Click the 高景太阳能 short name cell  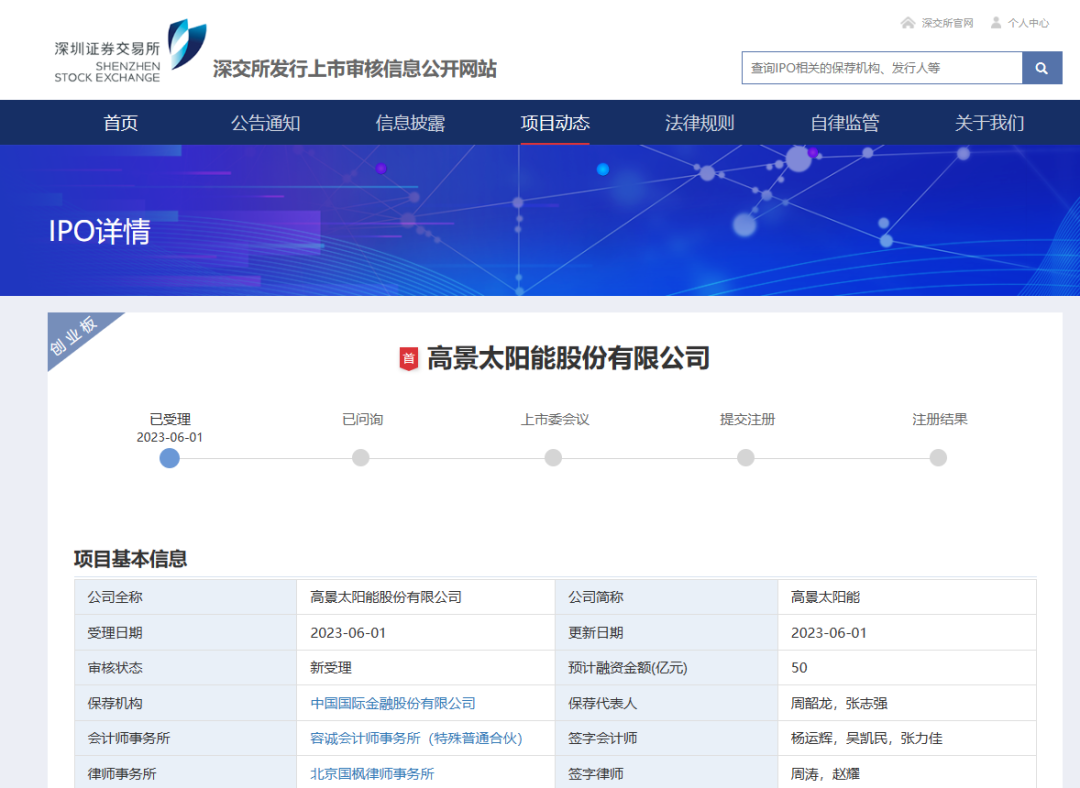tap(907, 597)
